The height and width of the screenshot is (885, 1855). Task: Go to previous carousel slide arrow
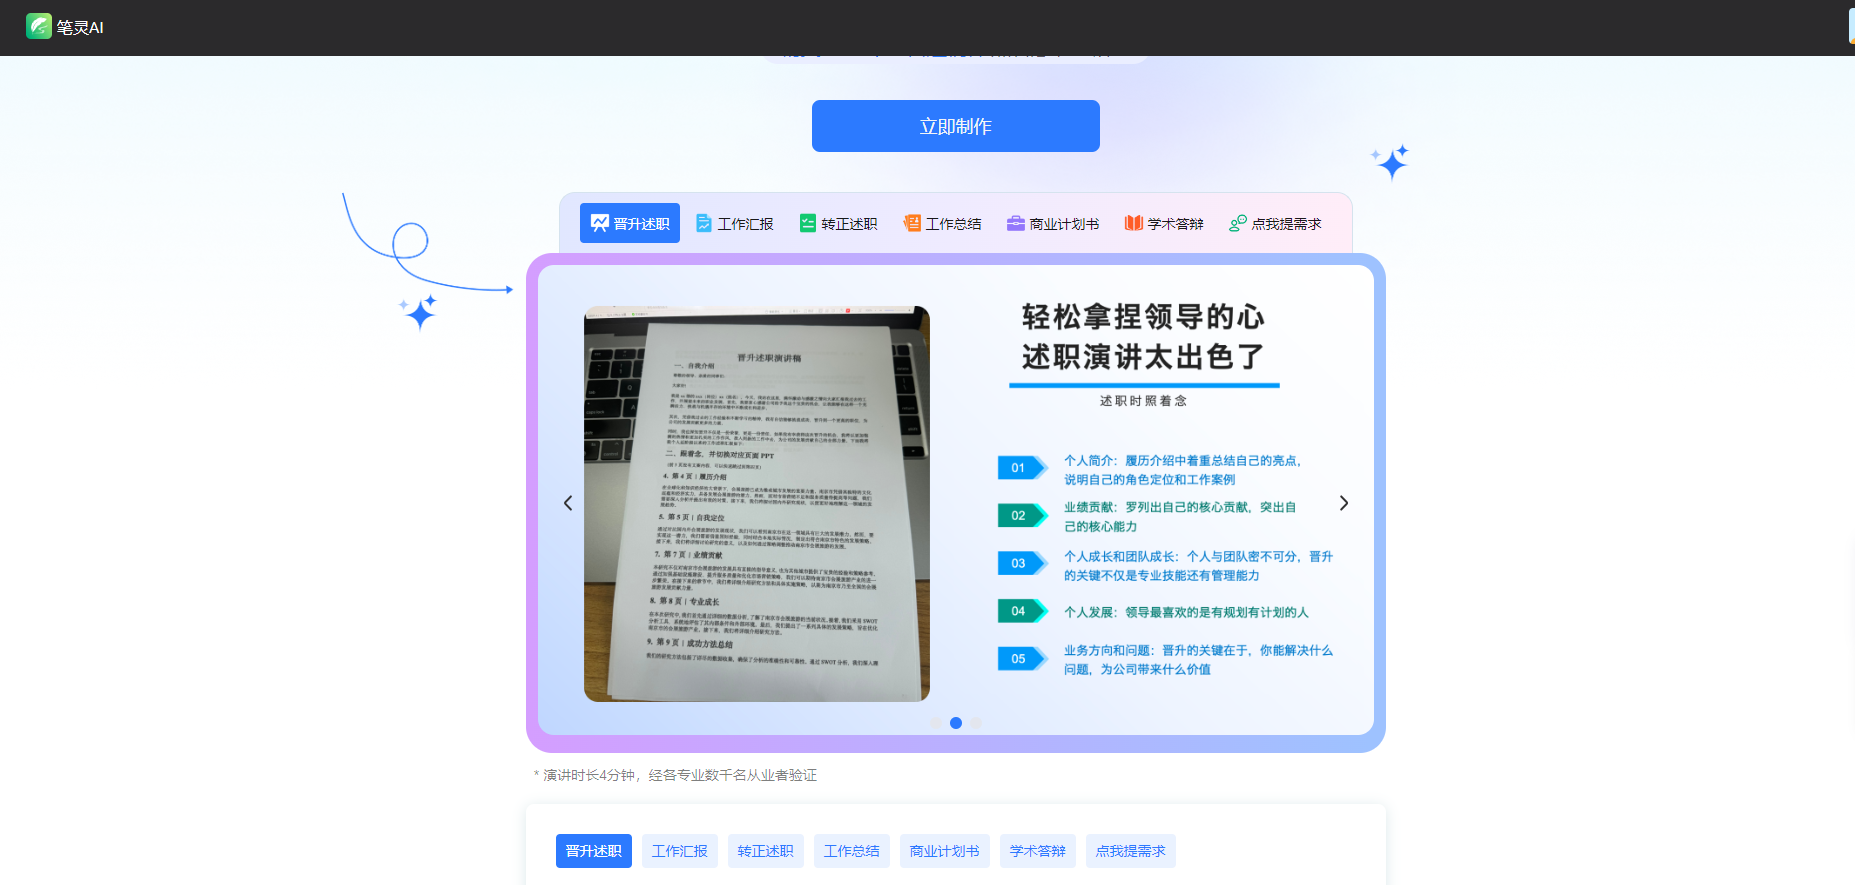[x=568, y=503]
